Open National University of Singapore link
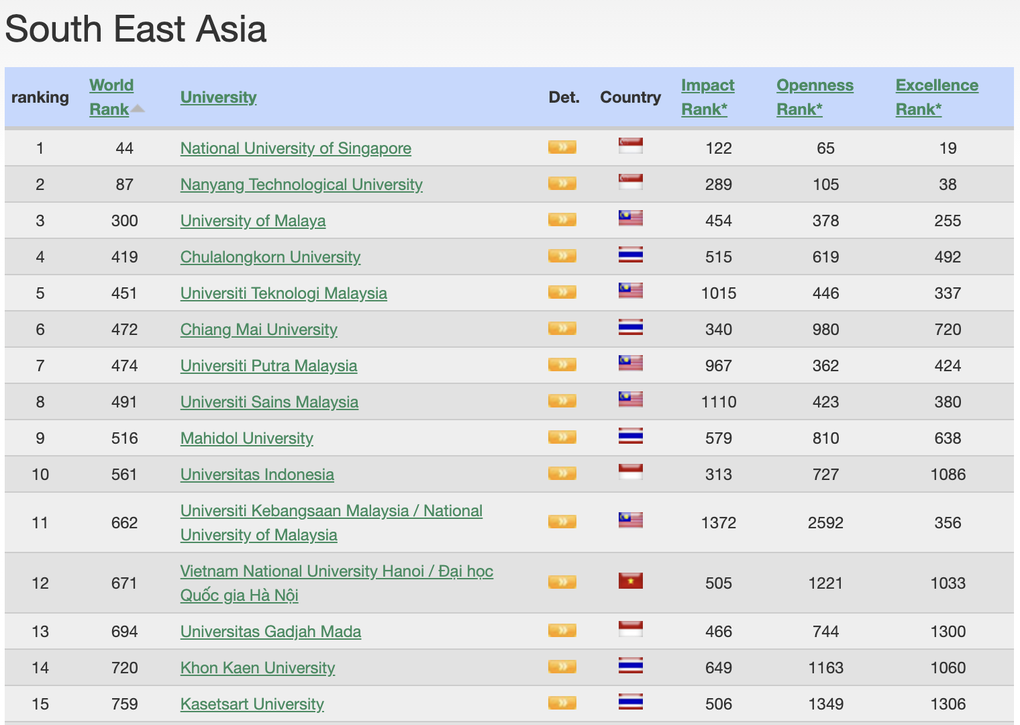Viewport: 1020px width, 725px height. (295, 148)
